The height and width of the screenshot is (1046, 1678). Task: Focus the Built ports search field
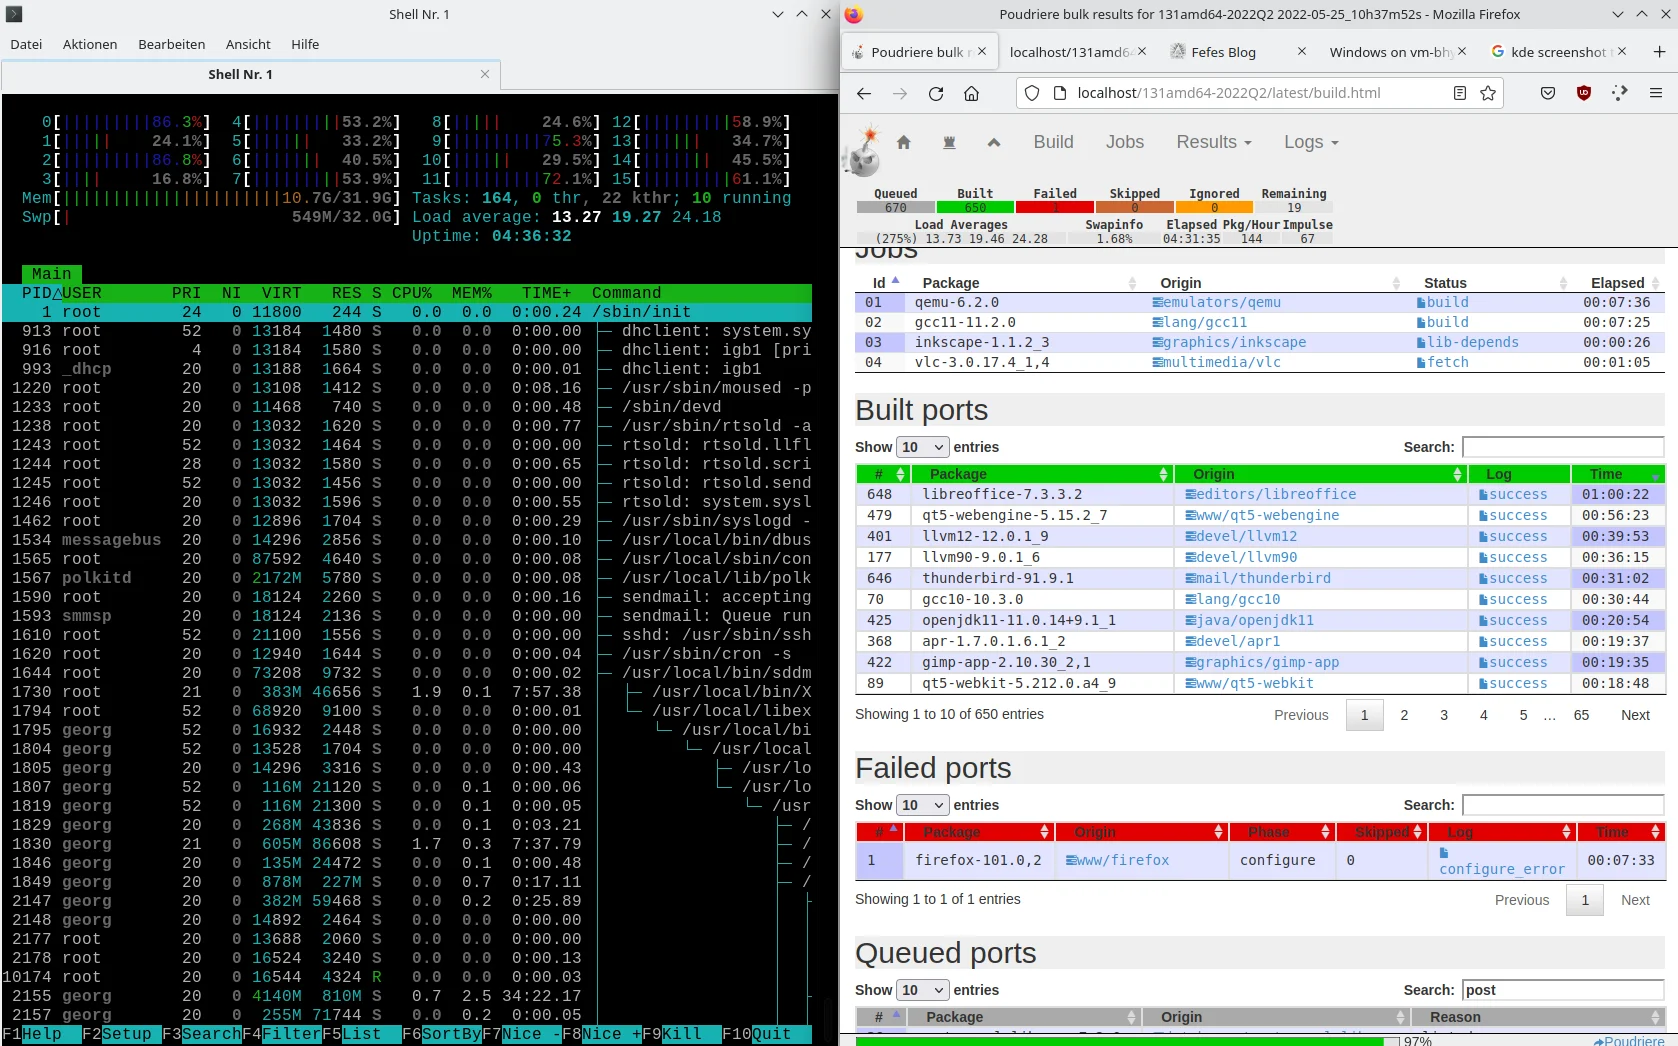[1563, 447]
